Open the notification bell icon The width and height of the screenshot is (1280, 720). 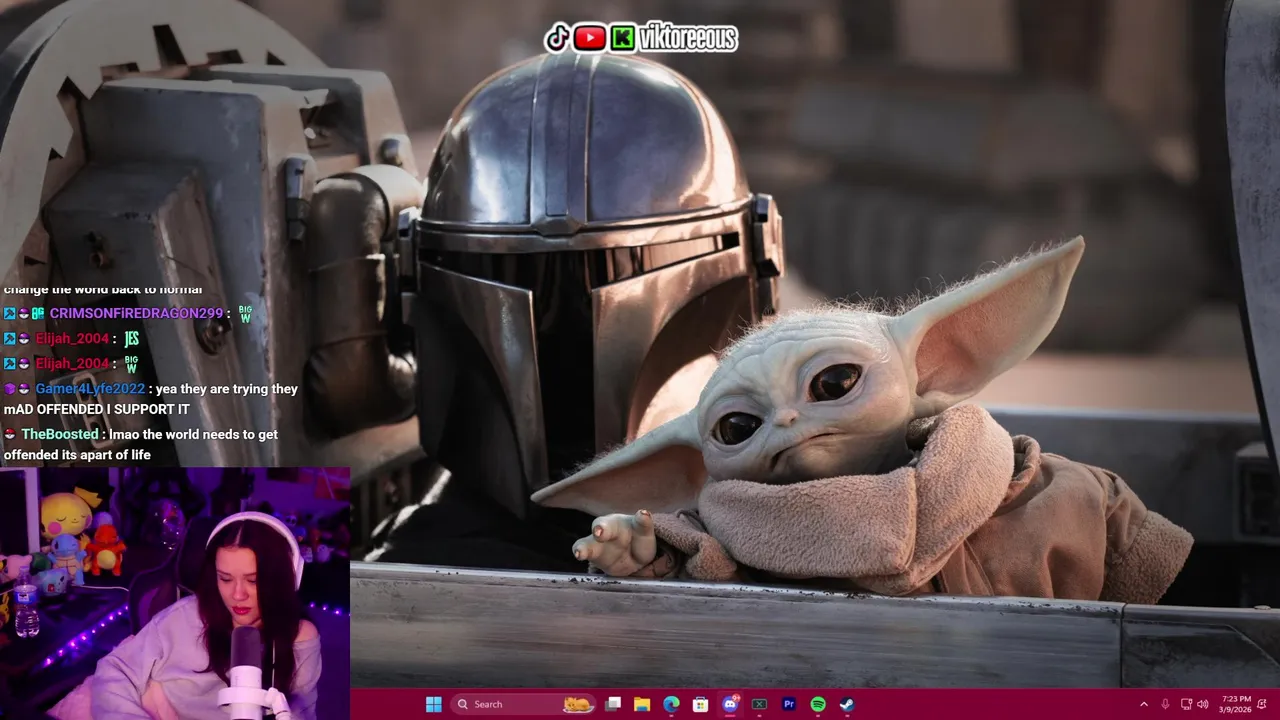(1263, 704)
